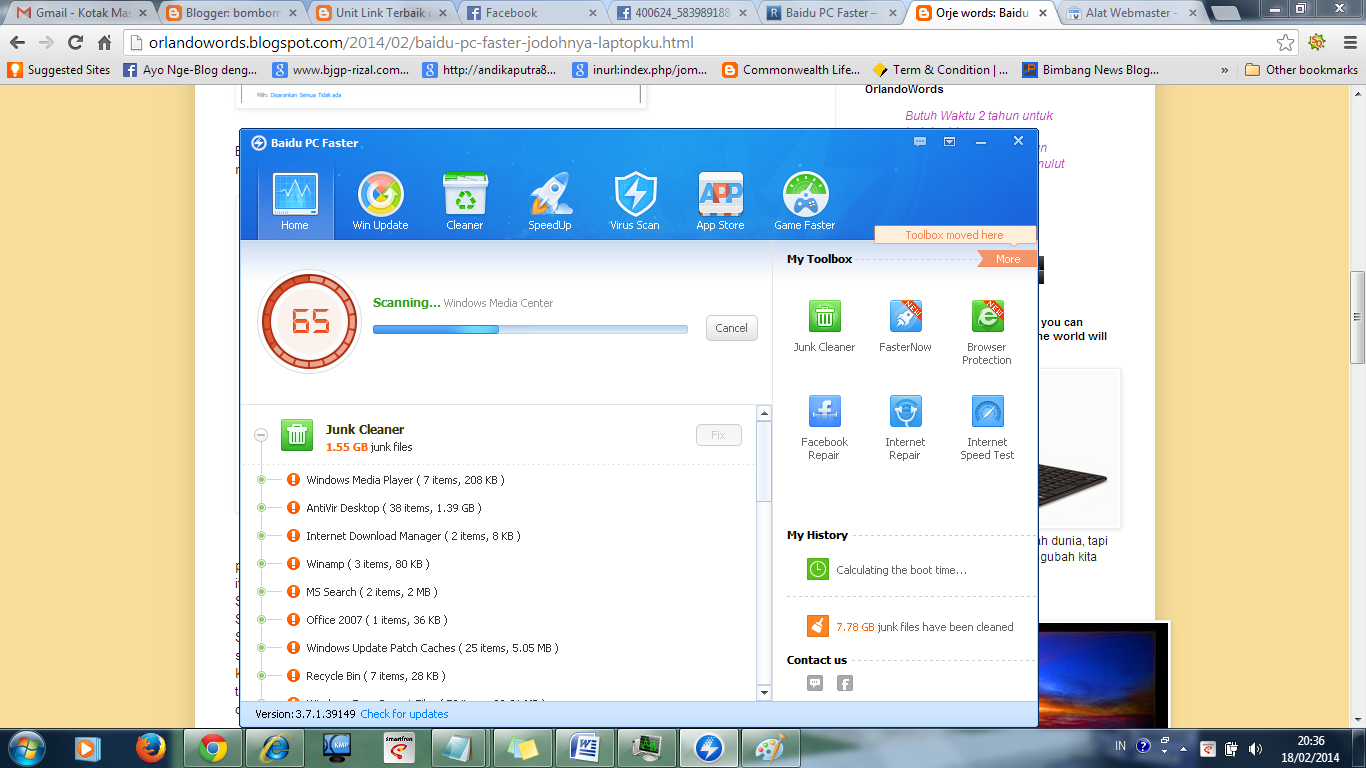Switch to the Alat Webmaster tab
The width and height of the screenshot is (1366, 768).
point(1130,13)
